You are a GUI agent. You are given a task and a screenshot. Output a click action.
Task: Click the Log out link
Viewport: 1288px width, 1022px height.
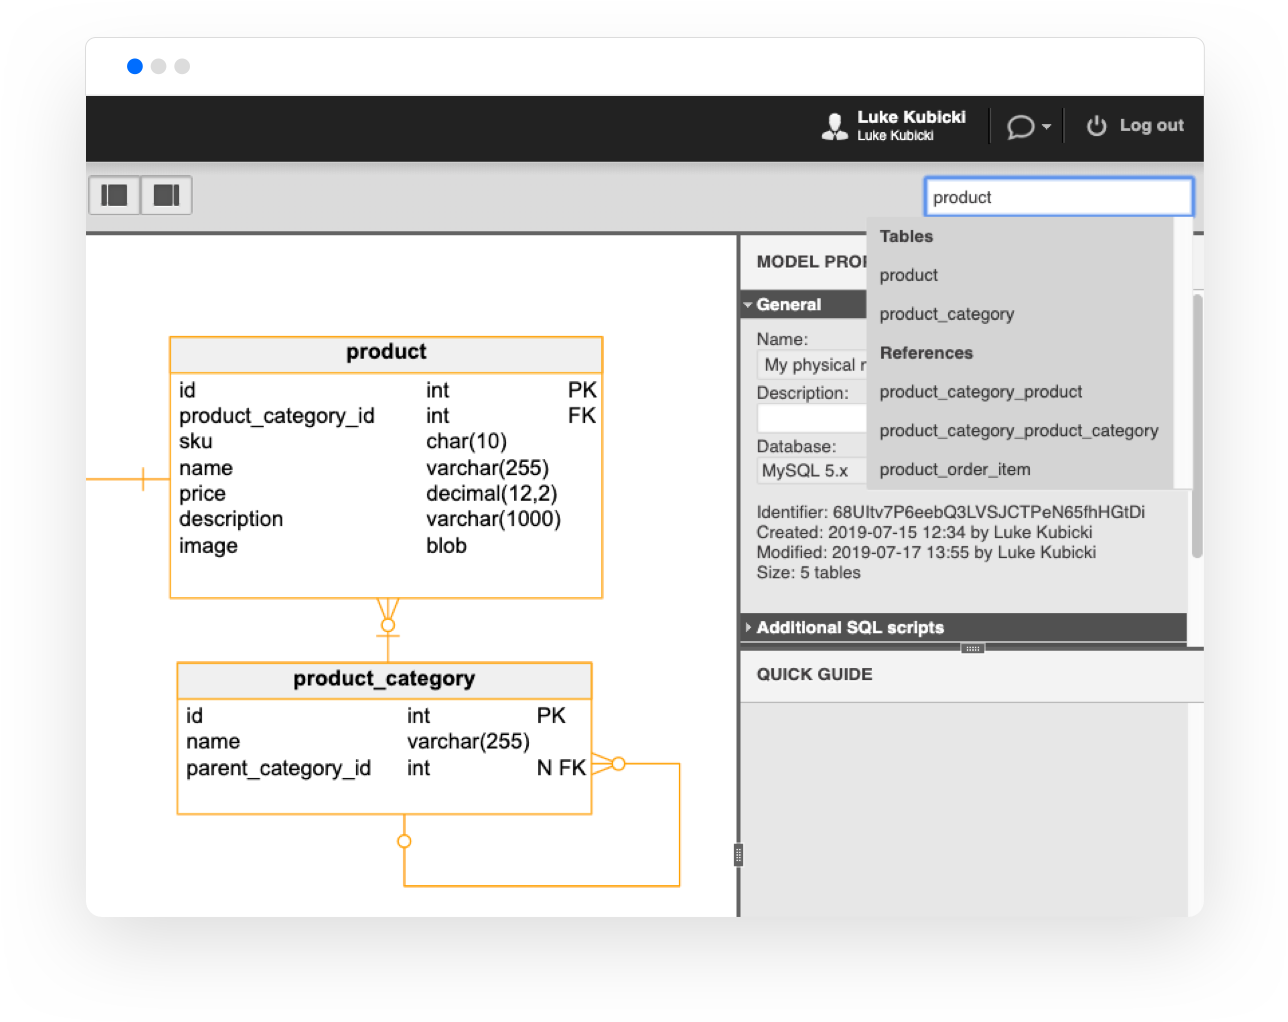coord(1151,126)
